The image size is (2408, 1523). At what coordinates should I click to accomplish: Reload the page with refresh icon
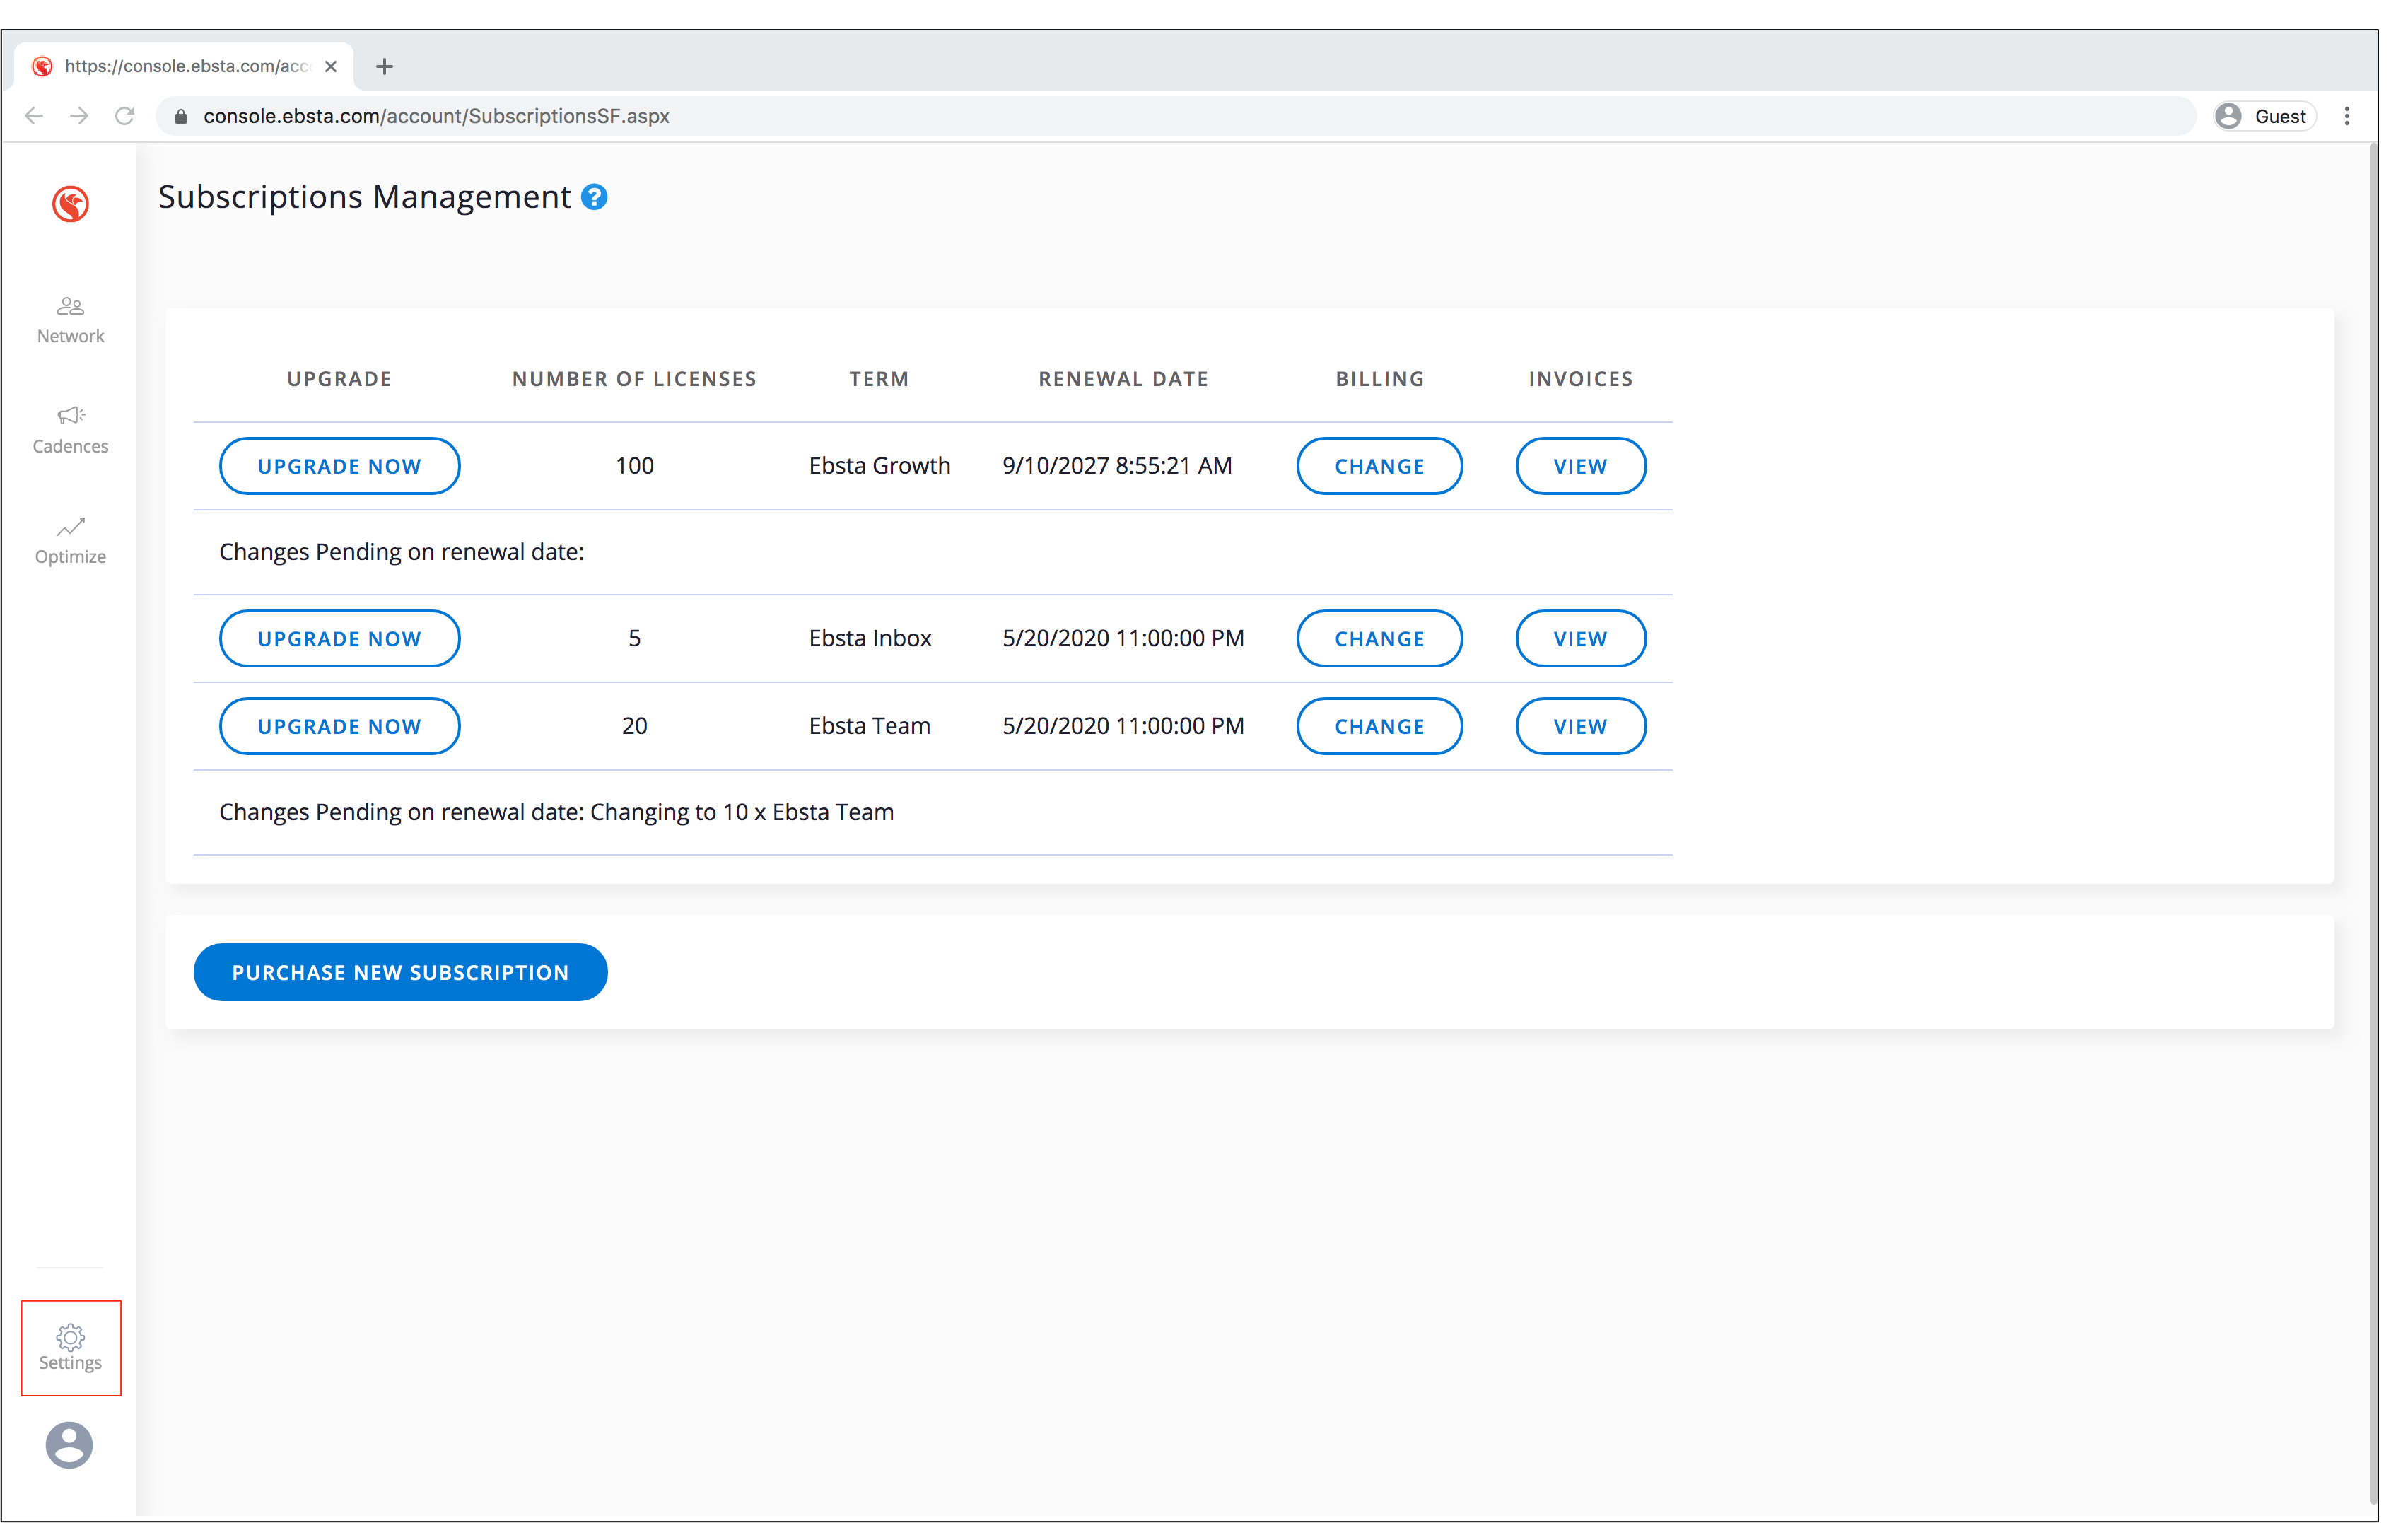click(x=125, y=116)
